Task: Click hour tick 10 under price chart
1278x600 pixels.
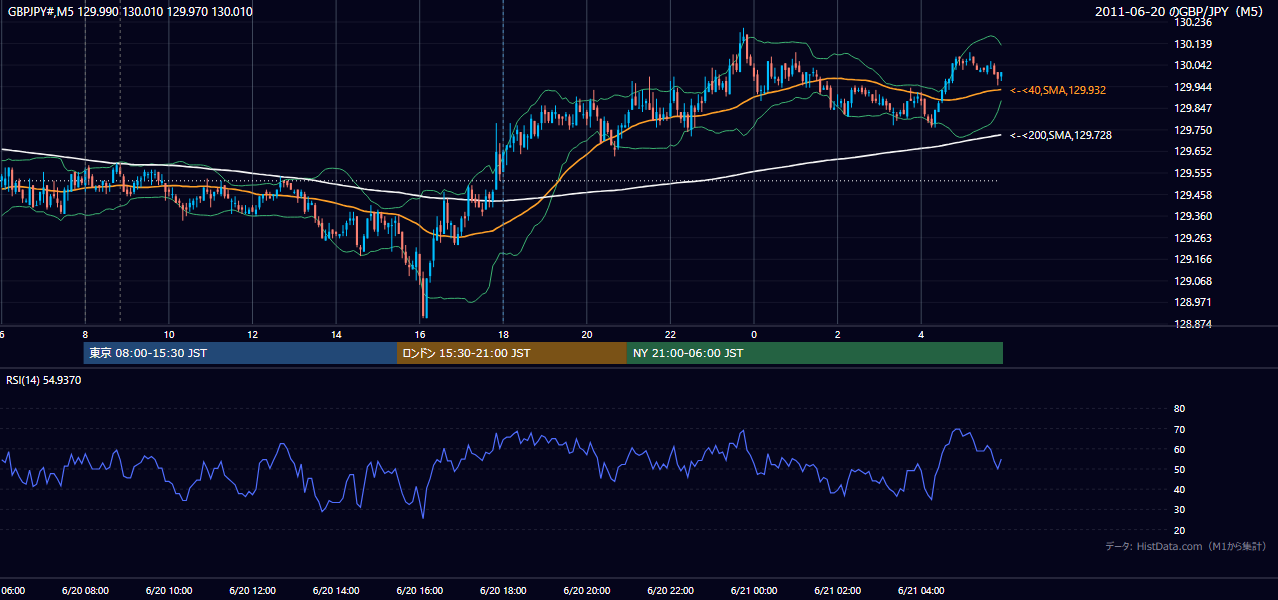Action: 169,334
